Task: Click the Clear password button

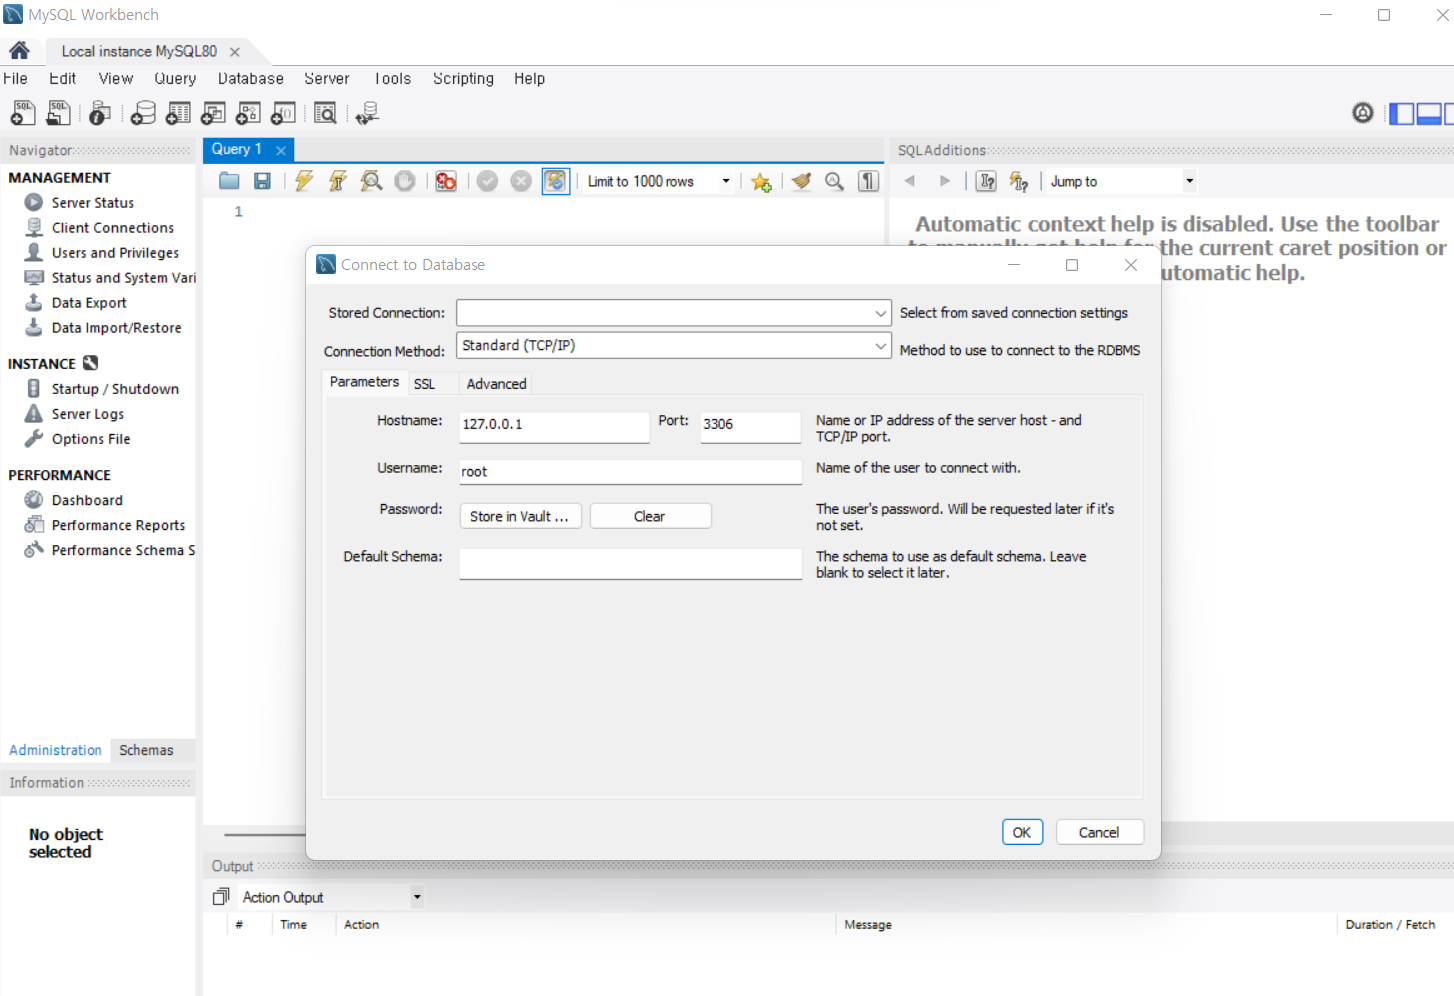Action: [x=650, y=516]
